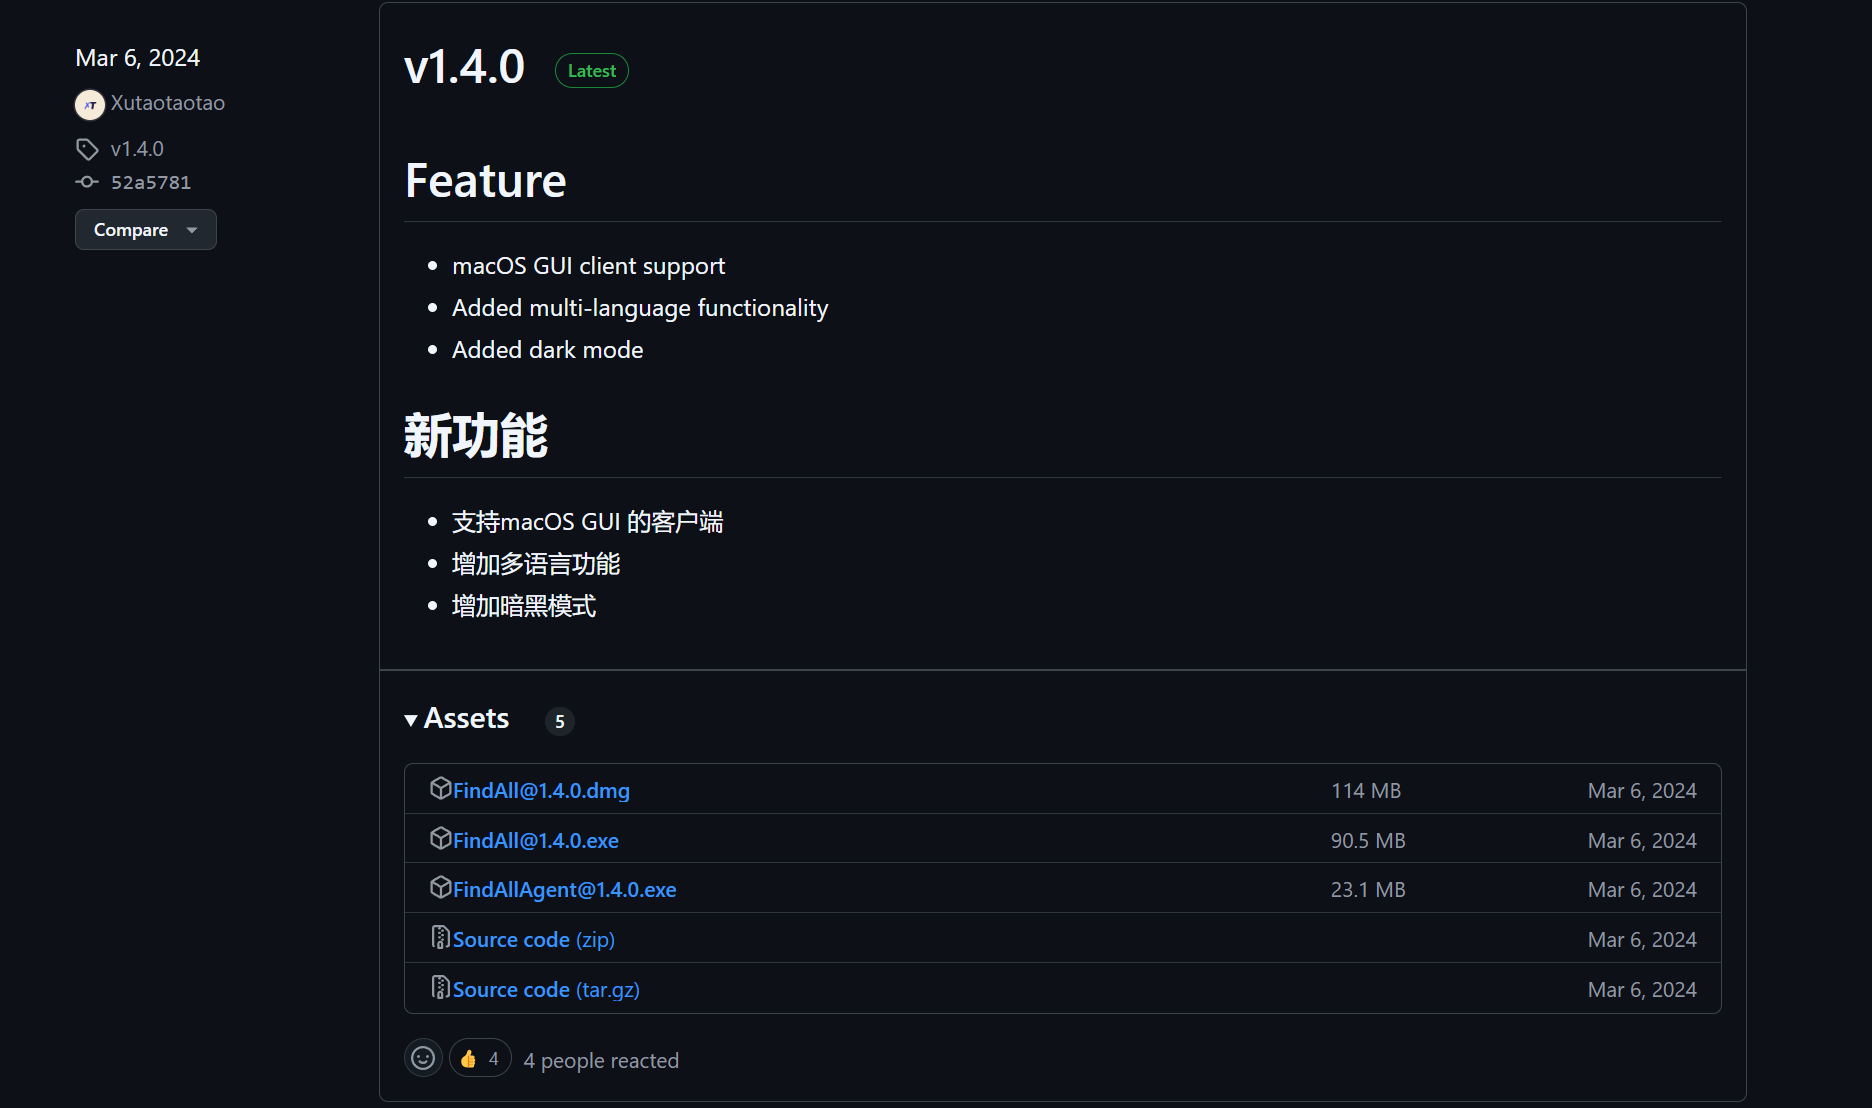Click the package icon for FindAllAgent@1.4.0.exe
Screen dimensions: 1872x1108
(x=440, y=888)
